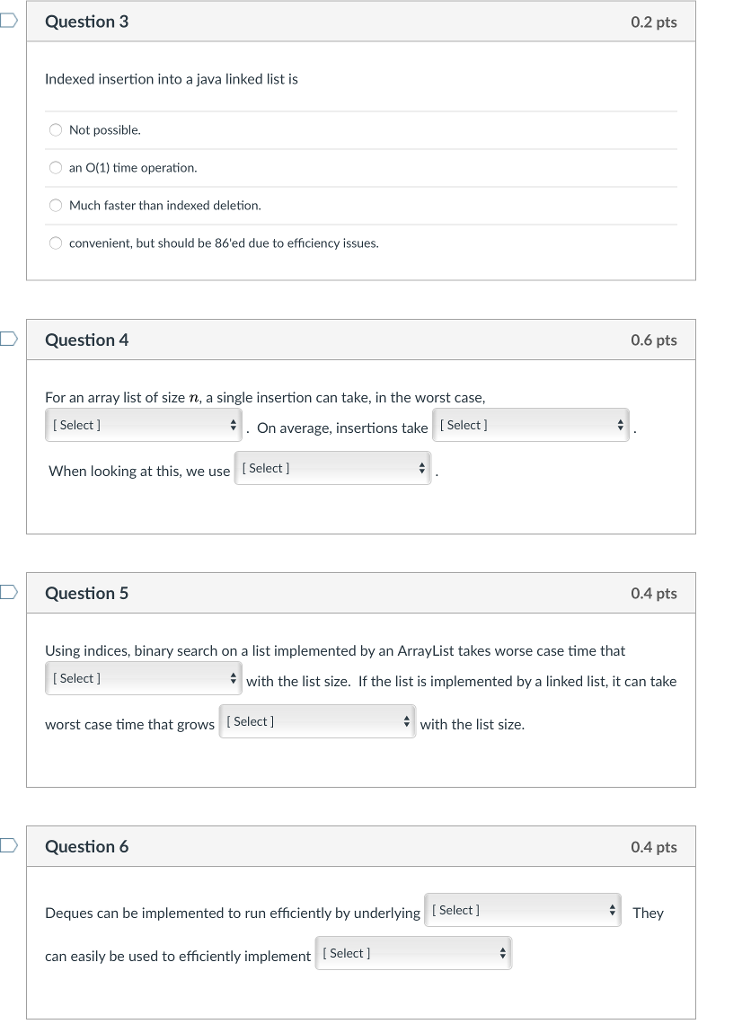Image resolution: width=751 pixels, height=1024 pixels.
Task: Open the "When looking at this" dropdown
Action: pos(330,468)
